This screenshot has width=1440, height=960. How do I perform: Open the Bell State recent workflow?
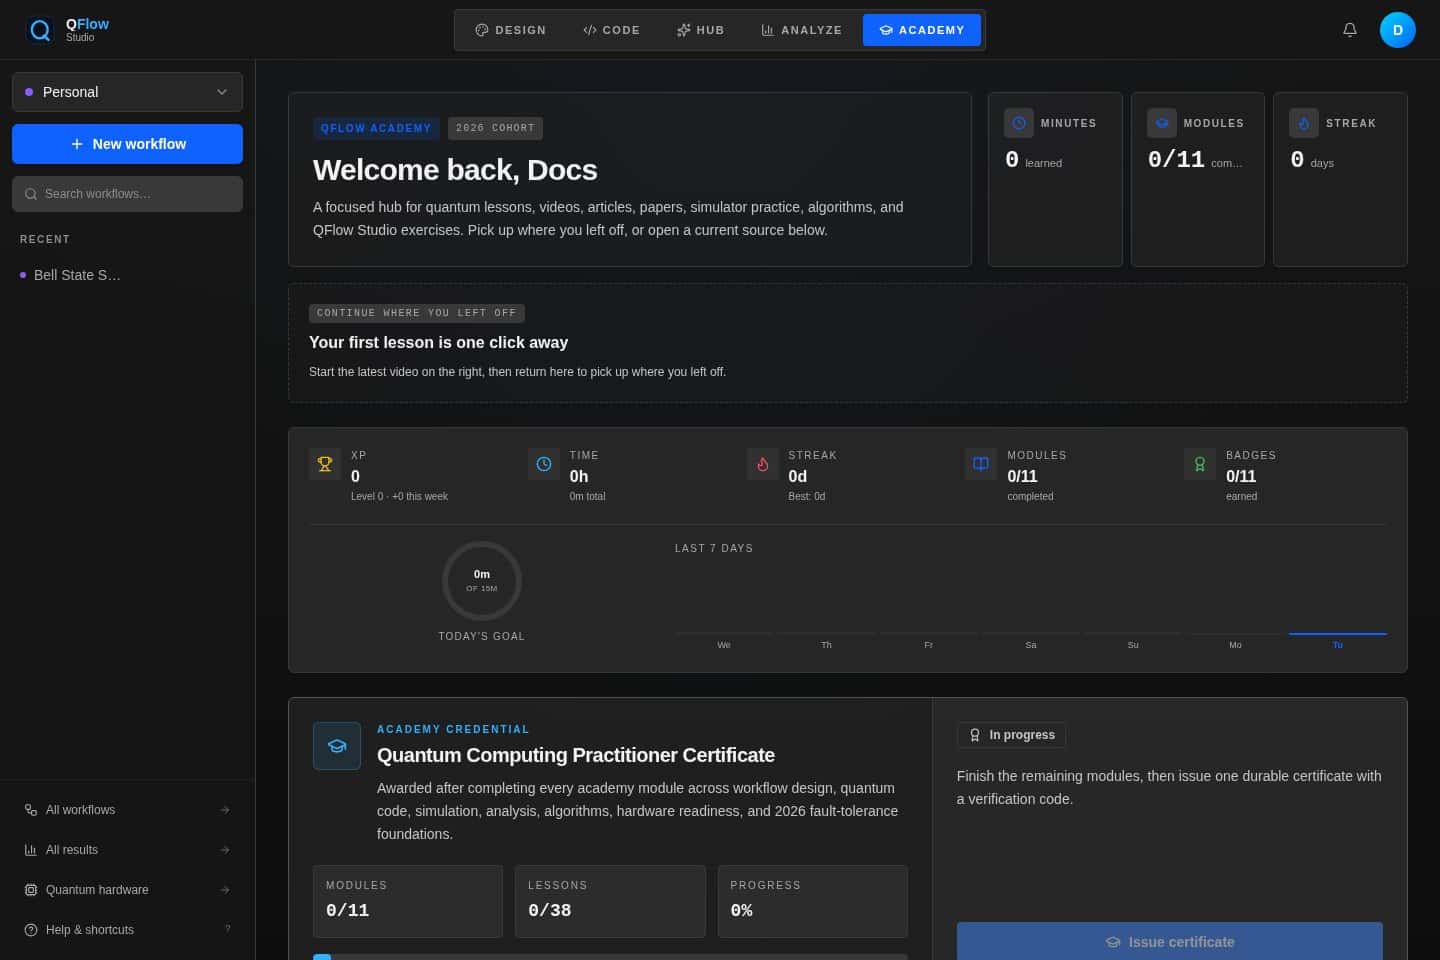tap(127, 275)
